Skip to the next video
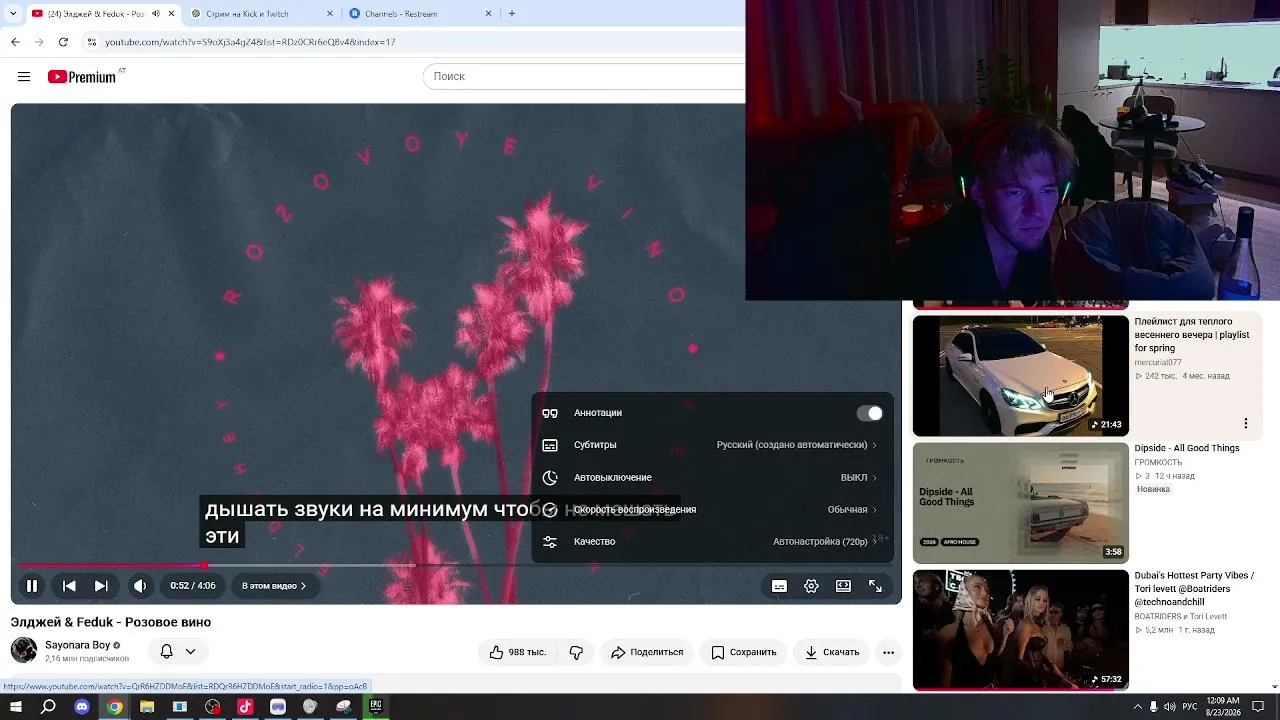Image resolution: width=1280 pixels, height=720 pixels. [x=101, y=586]
